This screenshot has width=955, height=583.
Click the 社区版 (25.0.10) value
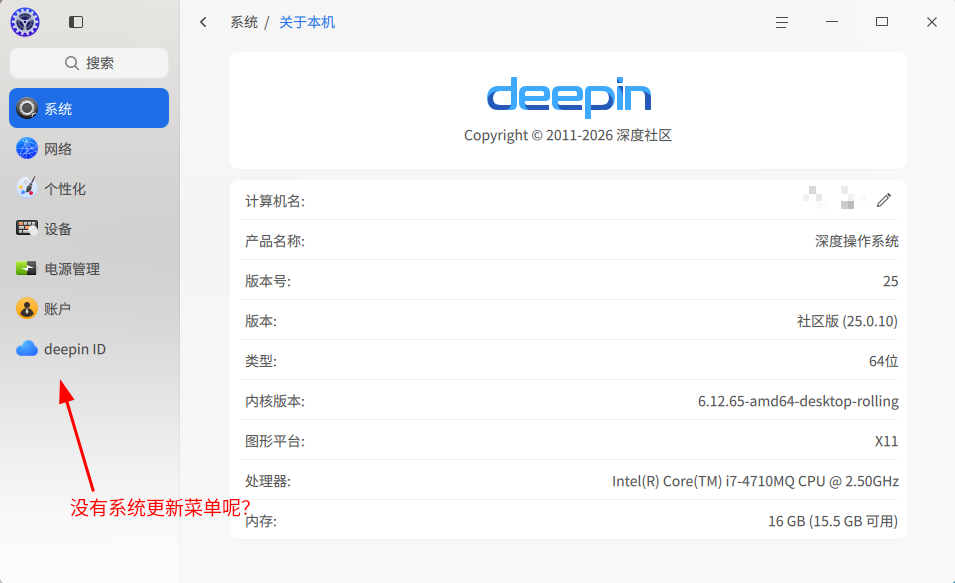847,321
